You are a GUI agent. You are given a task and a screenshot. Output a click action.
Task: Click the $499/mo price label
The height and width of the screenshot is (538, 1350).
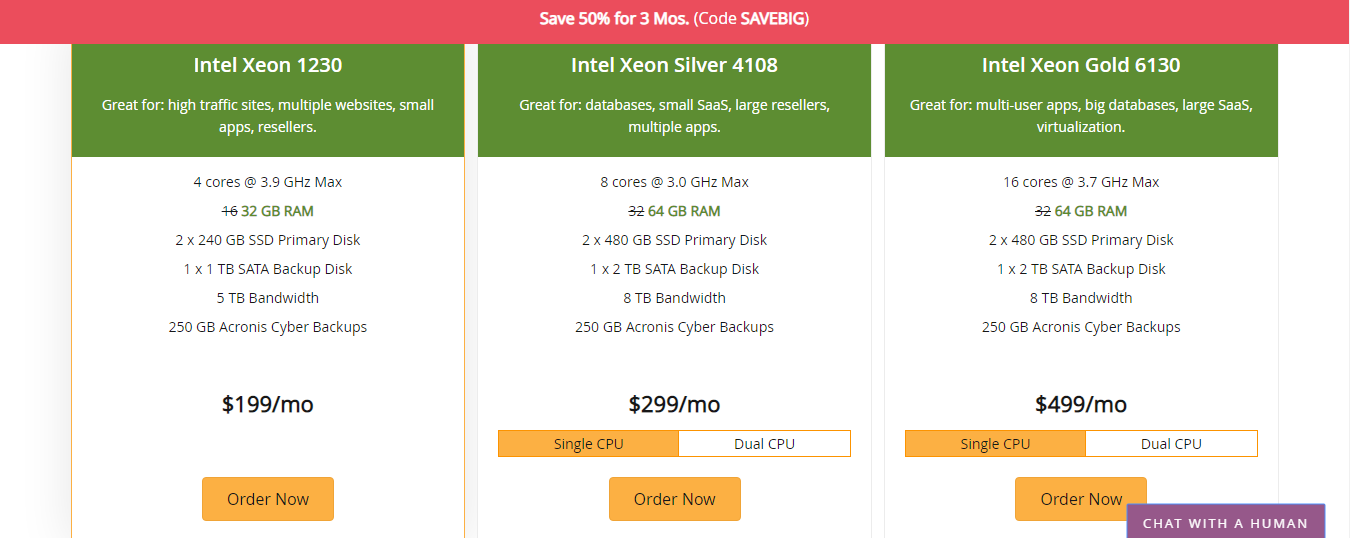click(x=1081, y=404)
